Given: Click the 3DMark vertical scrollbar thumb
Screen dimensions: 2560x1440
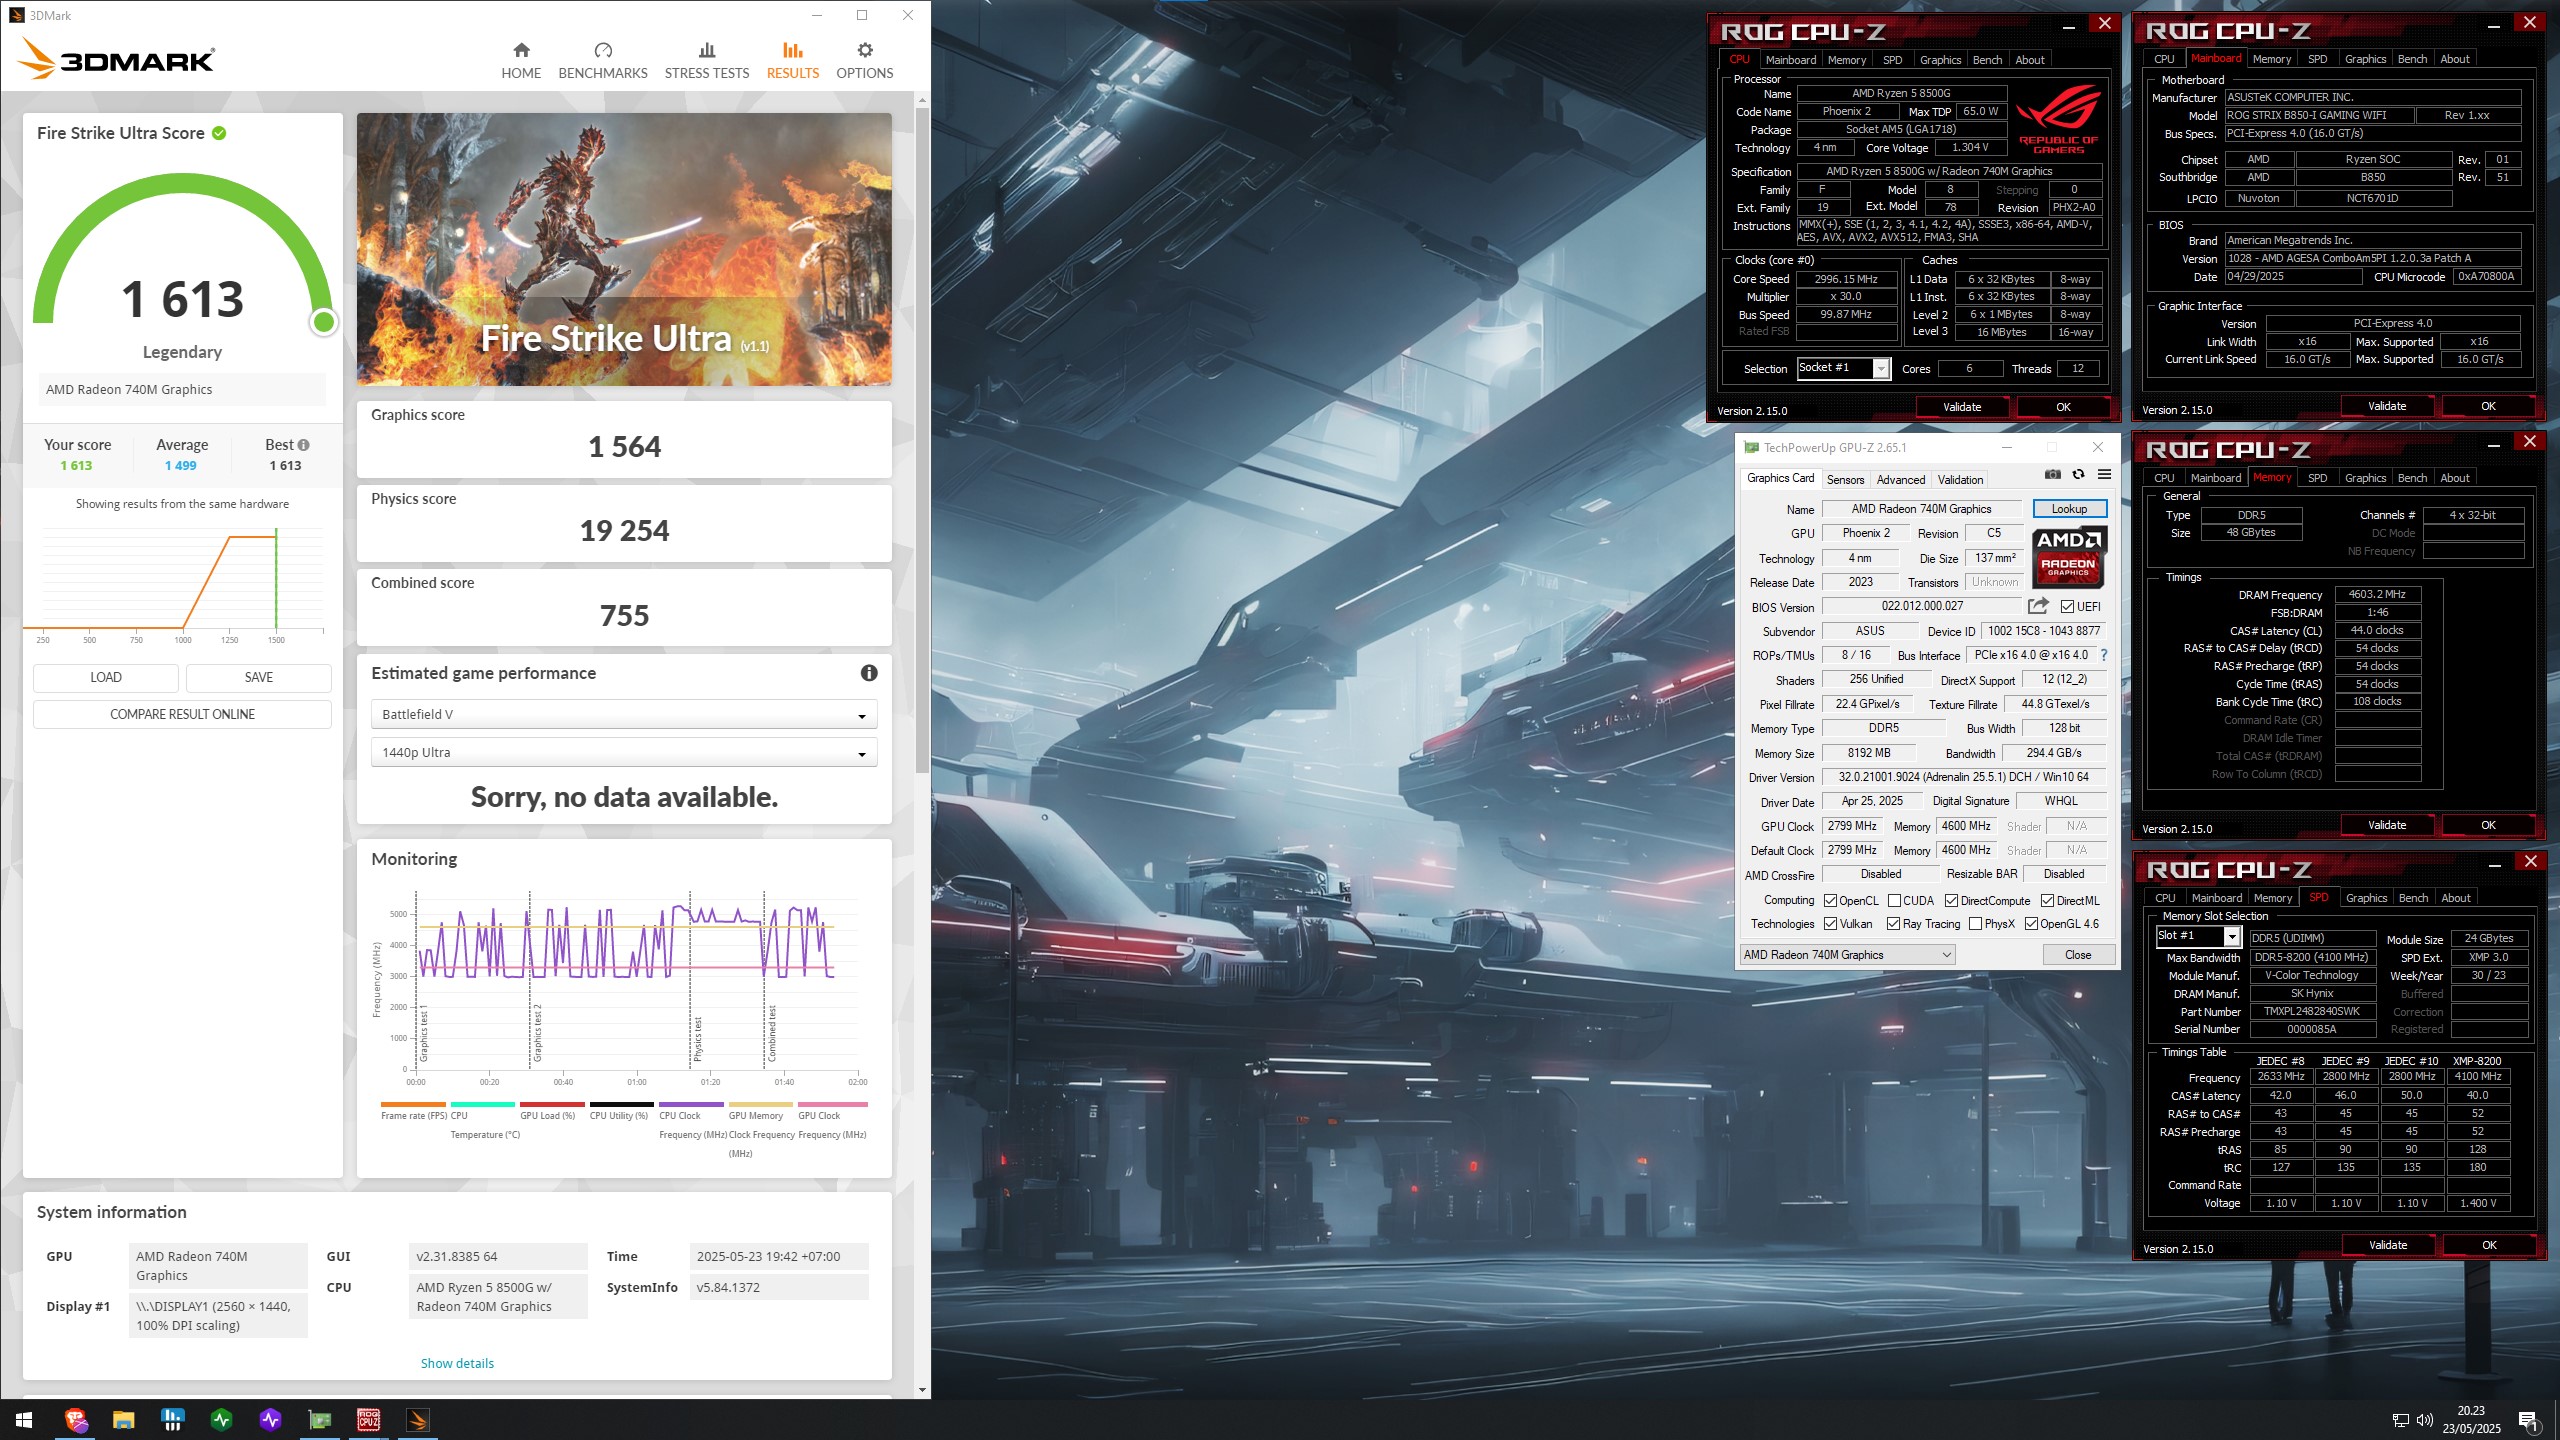Looking at the screenshot, I should (x=921, y=438).
